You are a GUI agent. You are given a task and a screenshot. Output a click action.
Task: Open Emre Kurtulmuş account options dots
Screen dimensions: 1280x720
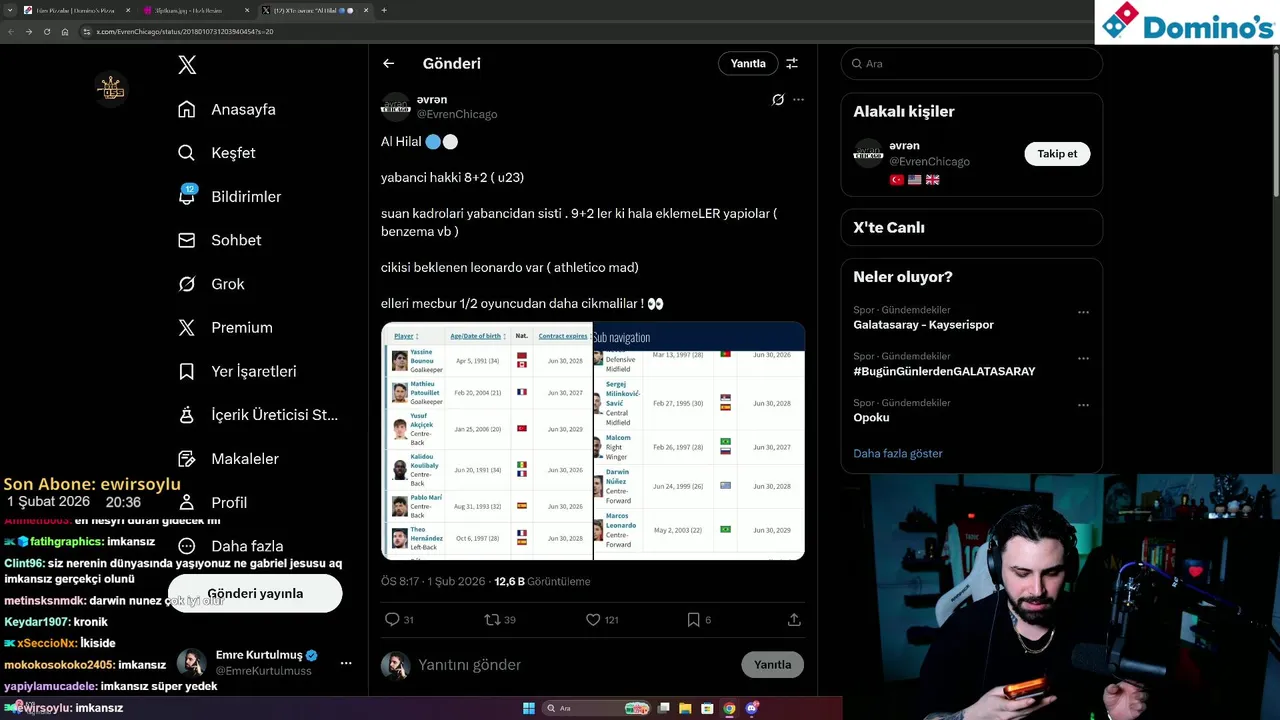click(345, 663)
